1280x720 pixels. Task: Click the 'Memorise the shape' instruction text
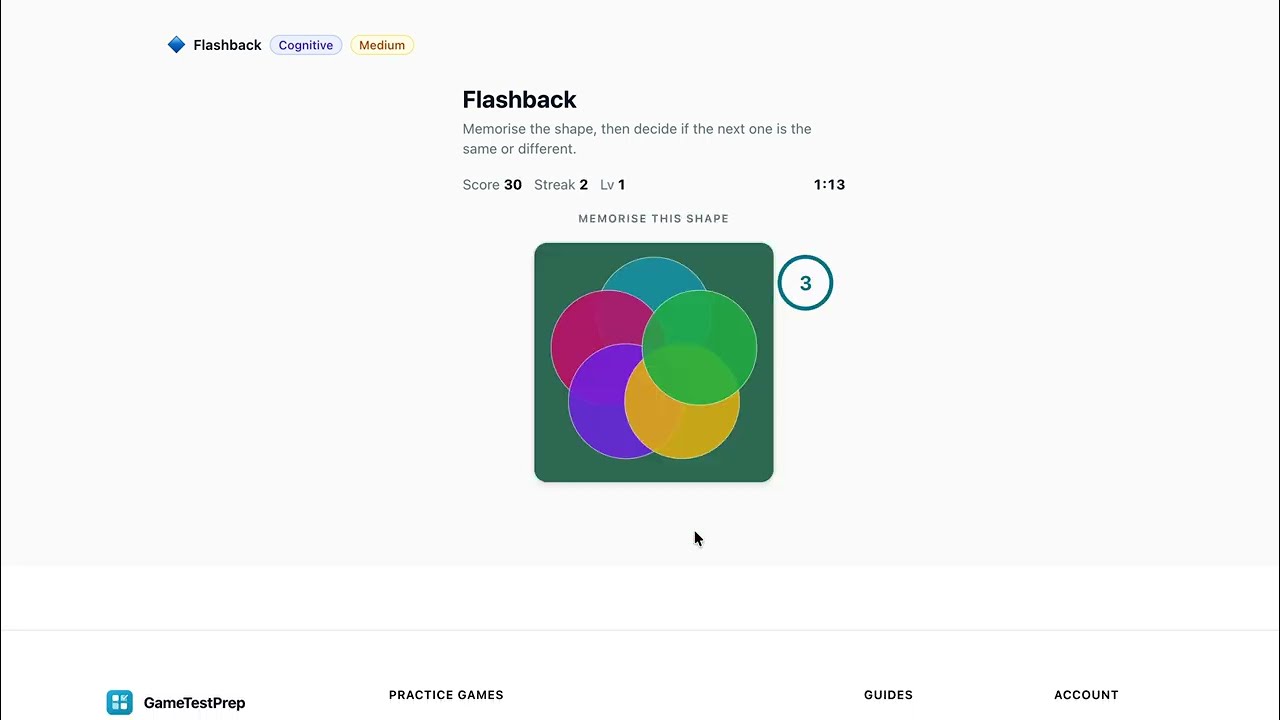[637, 139]
